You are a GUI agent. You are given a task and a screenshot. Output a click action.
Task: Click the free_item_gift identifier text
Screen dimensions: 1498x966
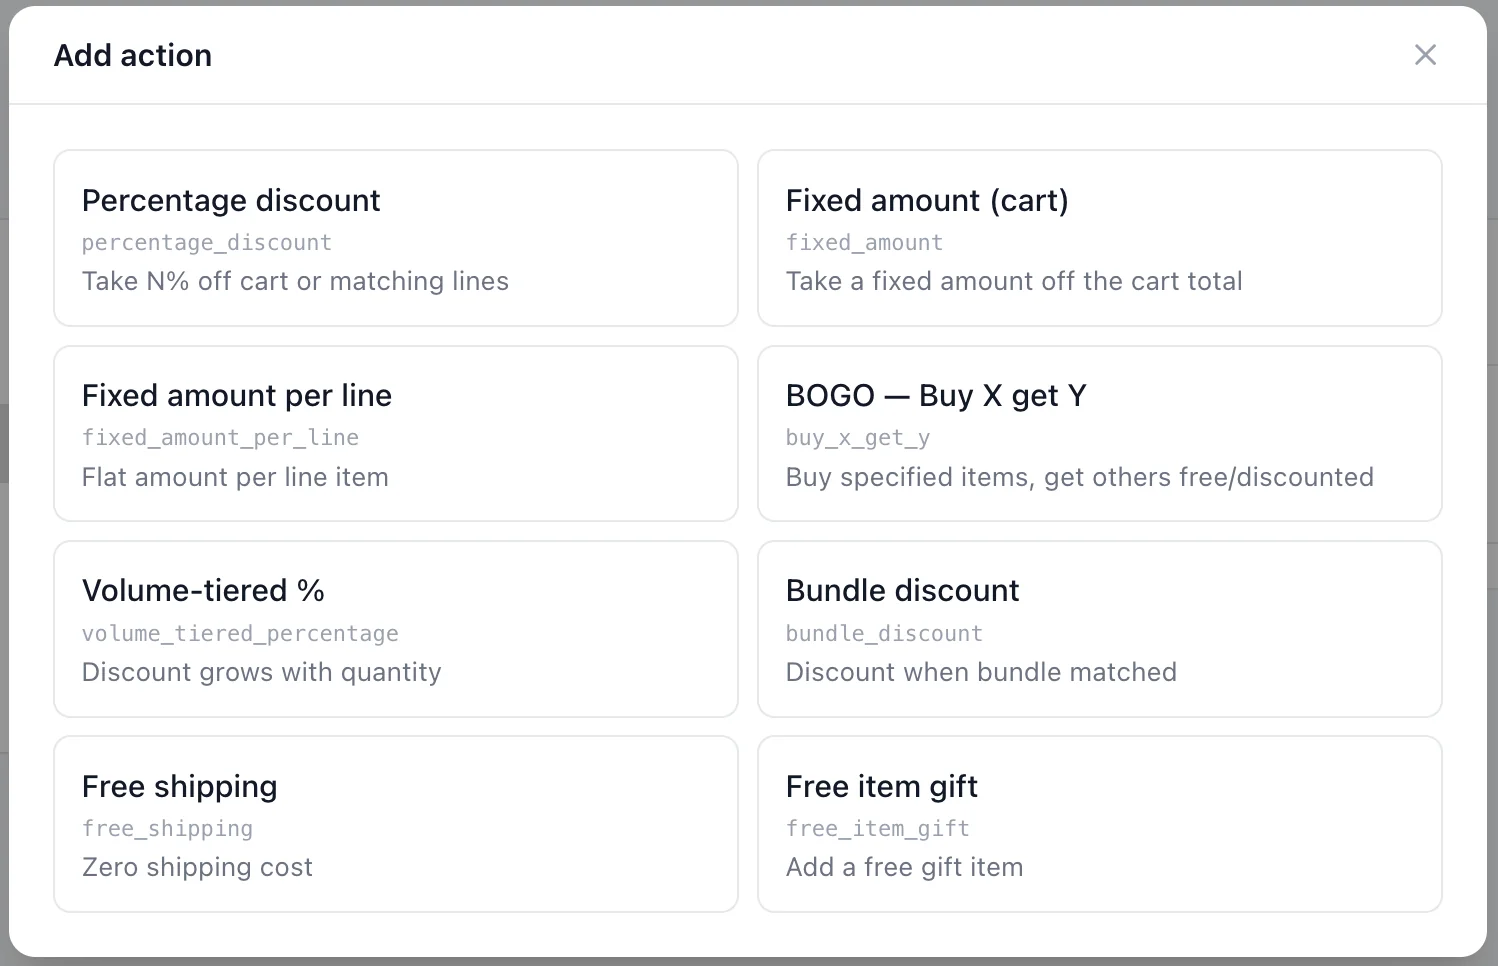(877, 829)
